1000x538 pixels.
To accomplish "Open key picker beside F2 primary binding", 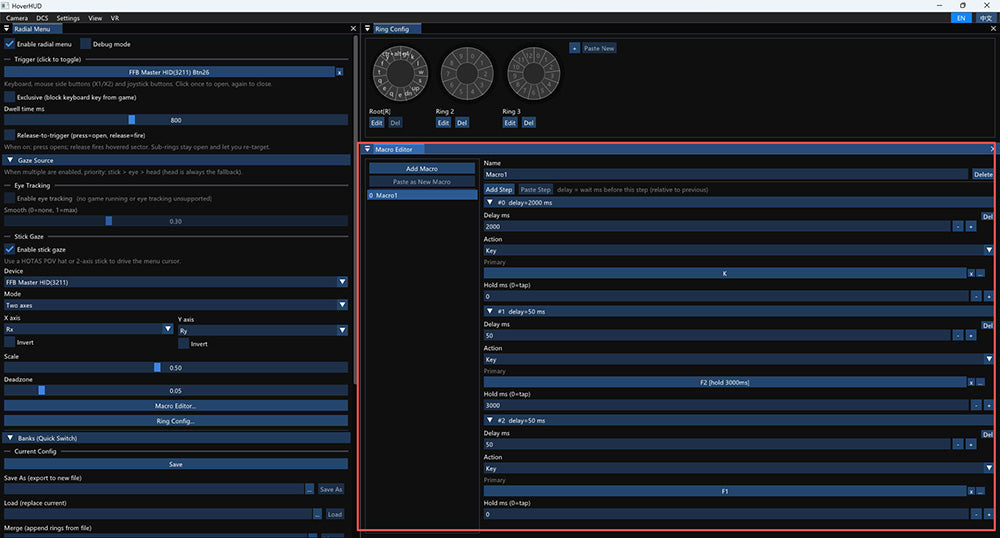I will click(x=981, y=382).
